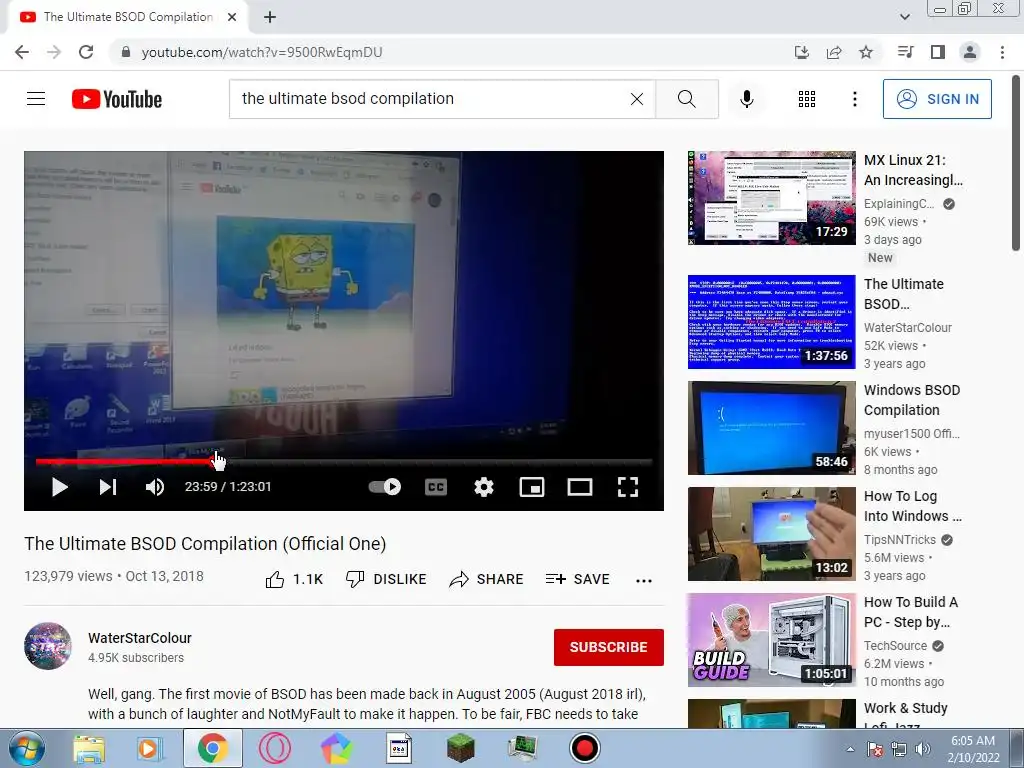The width and height of the screenshot is (1024, 768).
Task: Click the SIGN IN button
Action: 937,99
